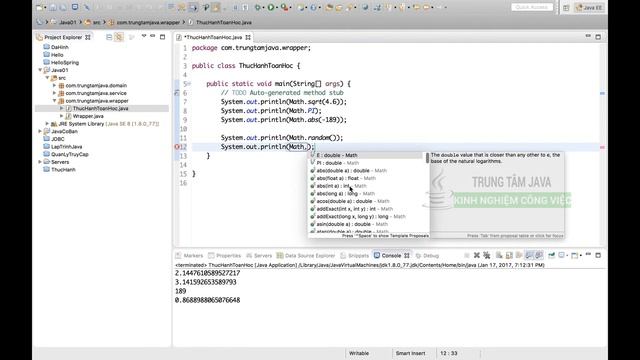Expand the Servers project node

click(x=40, y=162)
